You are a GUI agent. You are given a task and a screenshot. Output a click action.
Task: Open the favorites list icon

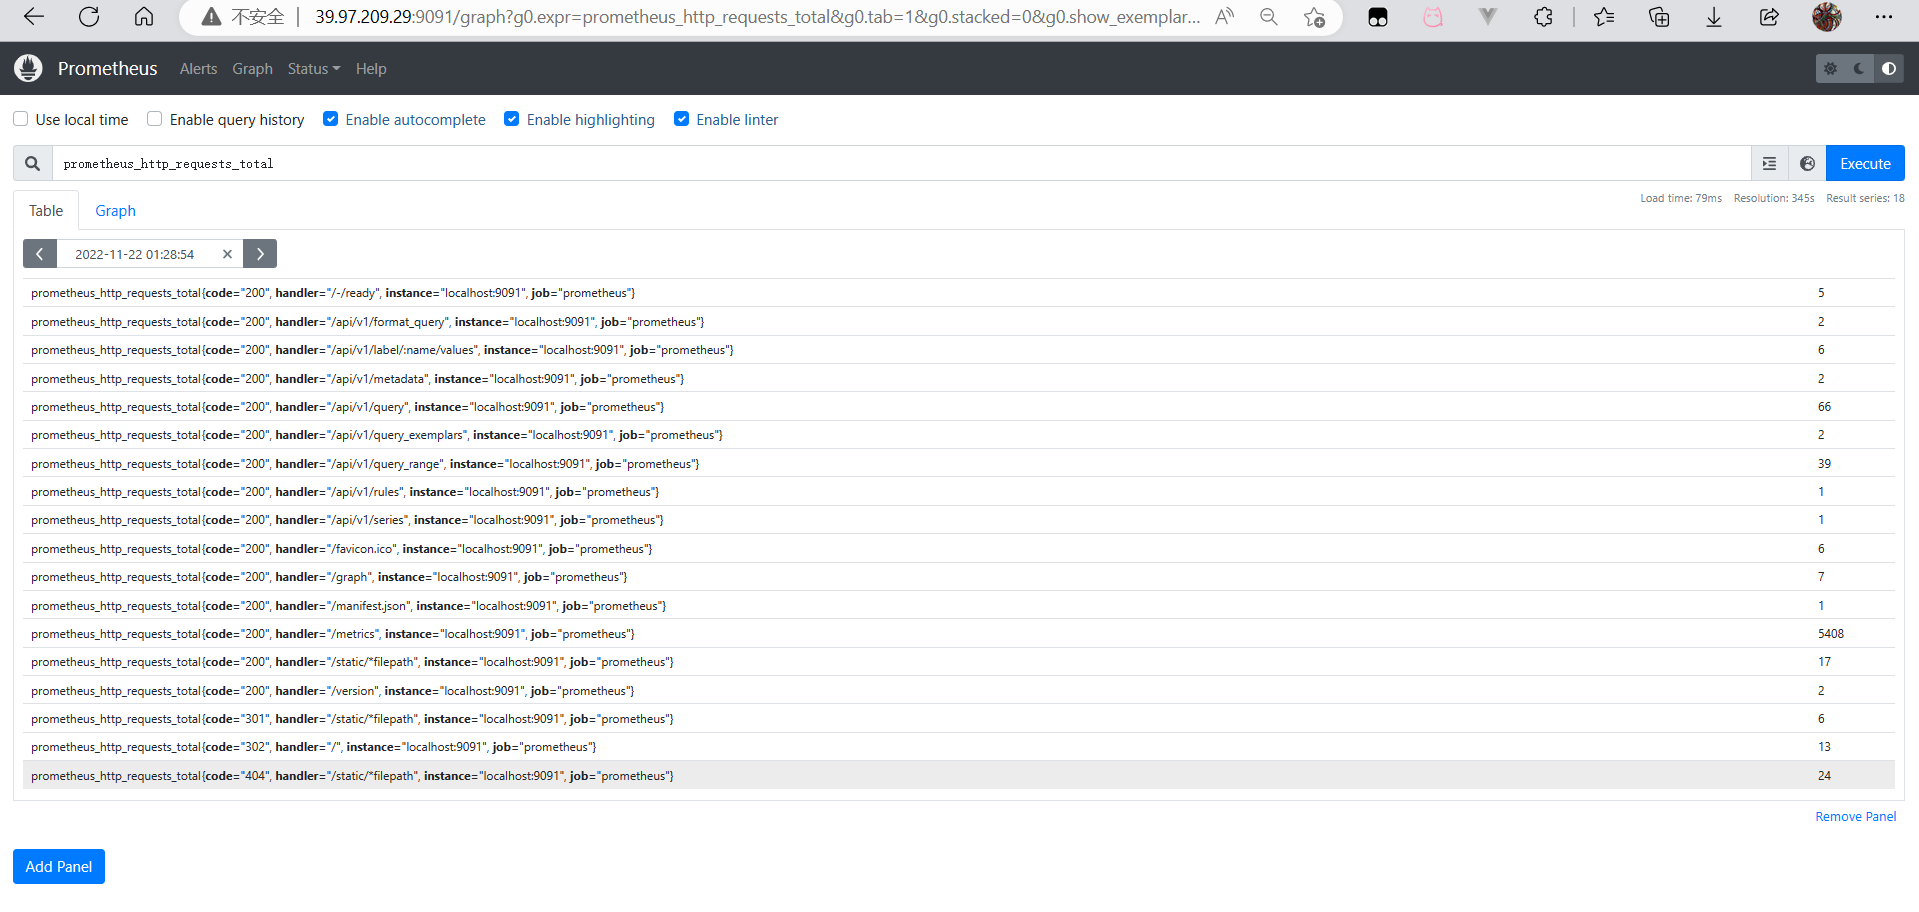[x=1604, y=17]
